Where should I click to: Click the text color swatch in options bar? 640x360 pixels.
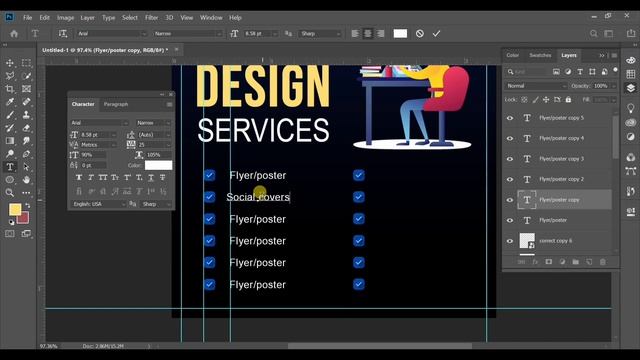click(400, 34)
